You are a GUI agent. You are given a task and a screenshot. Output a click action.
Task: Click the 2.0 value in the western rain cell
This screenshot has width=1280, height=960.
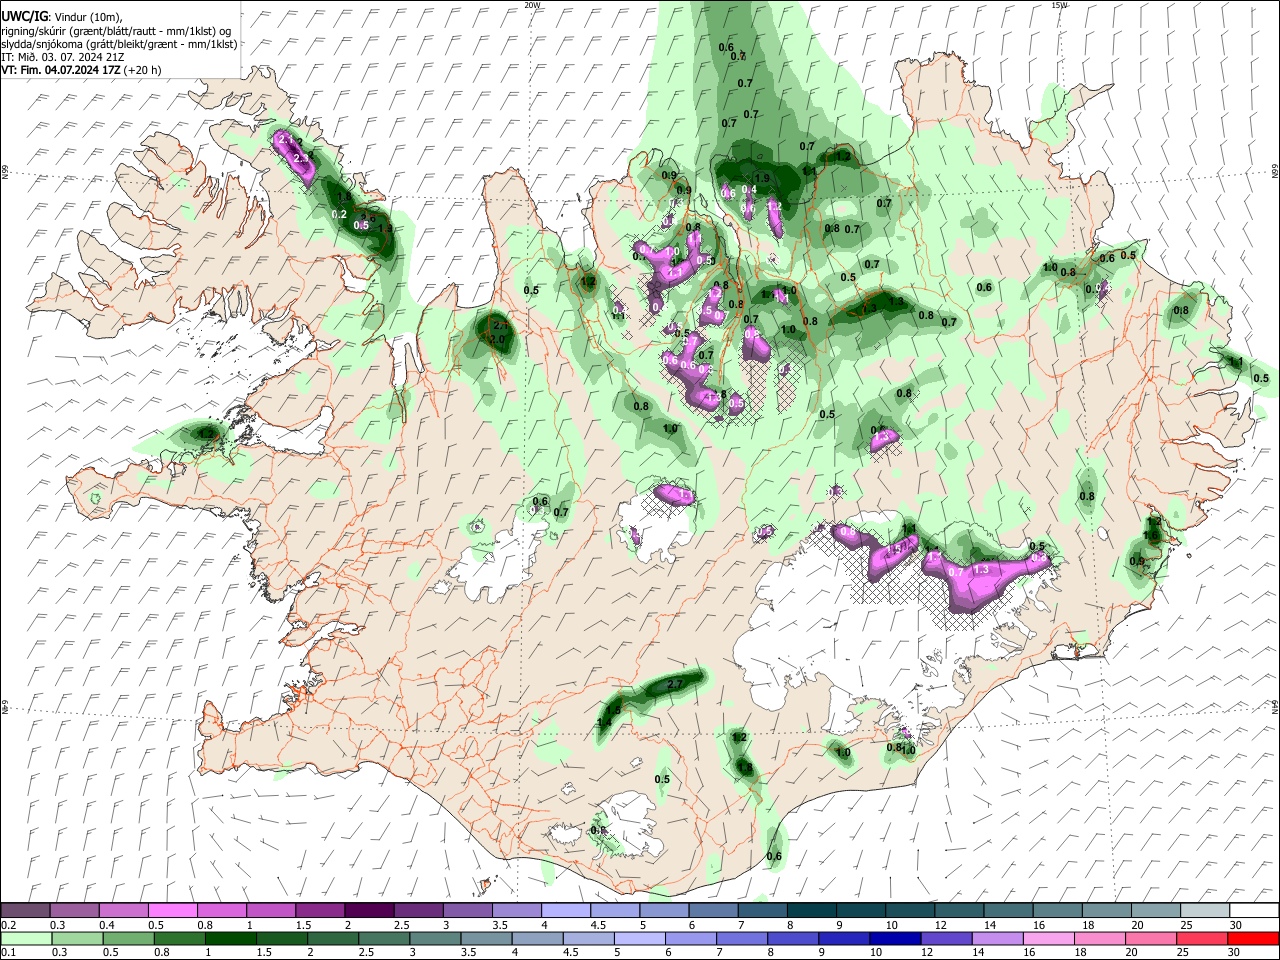pos(496,339)
